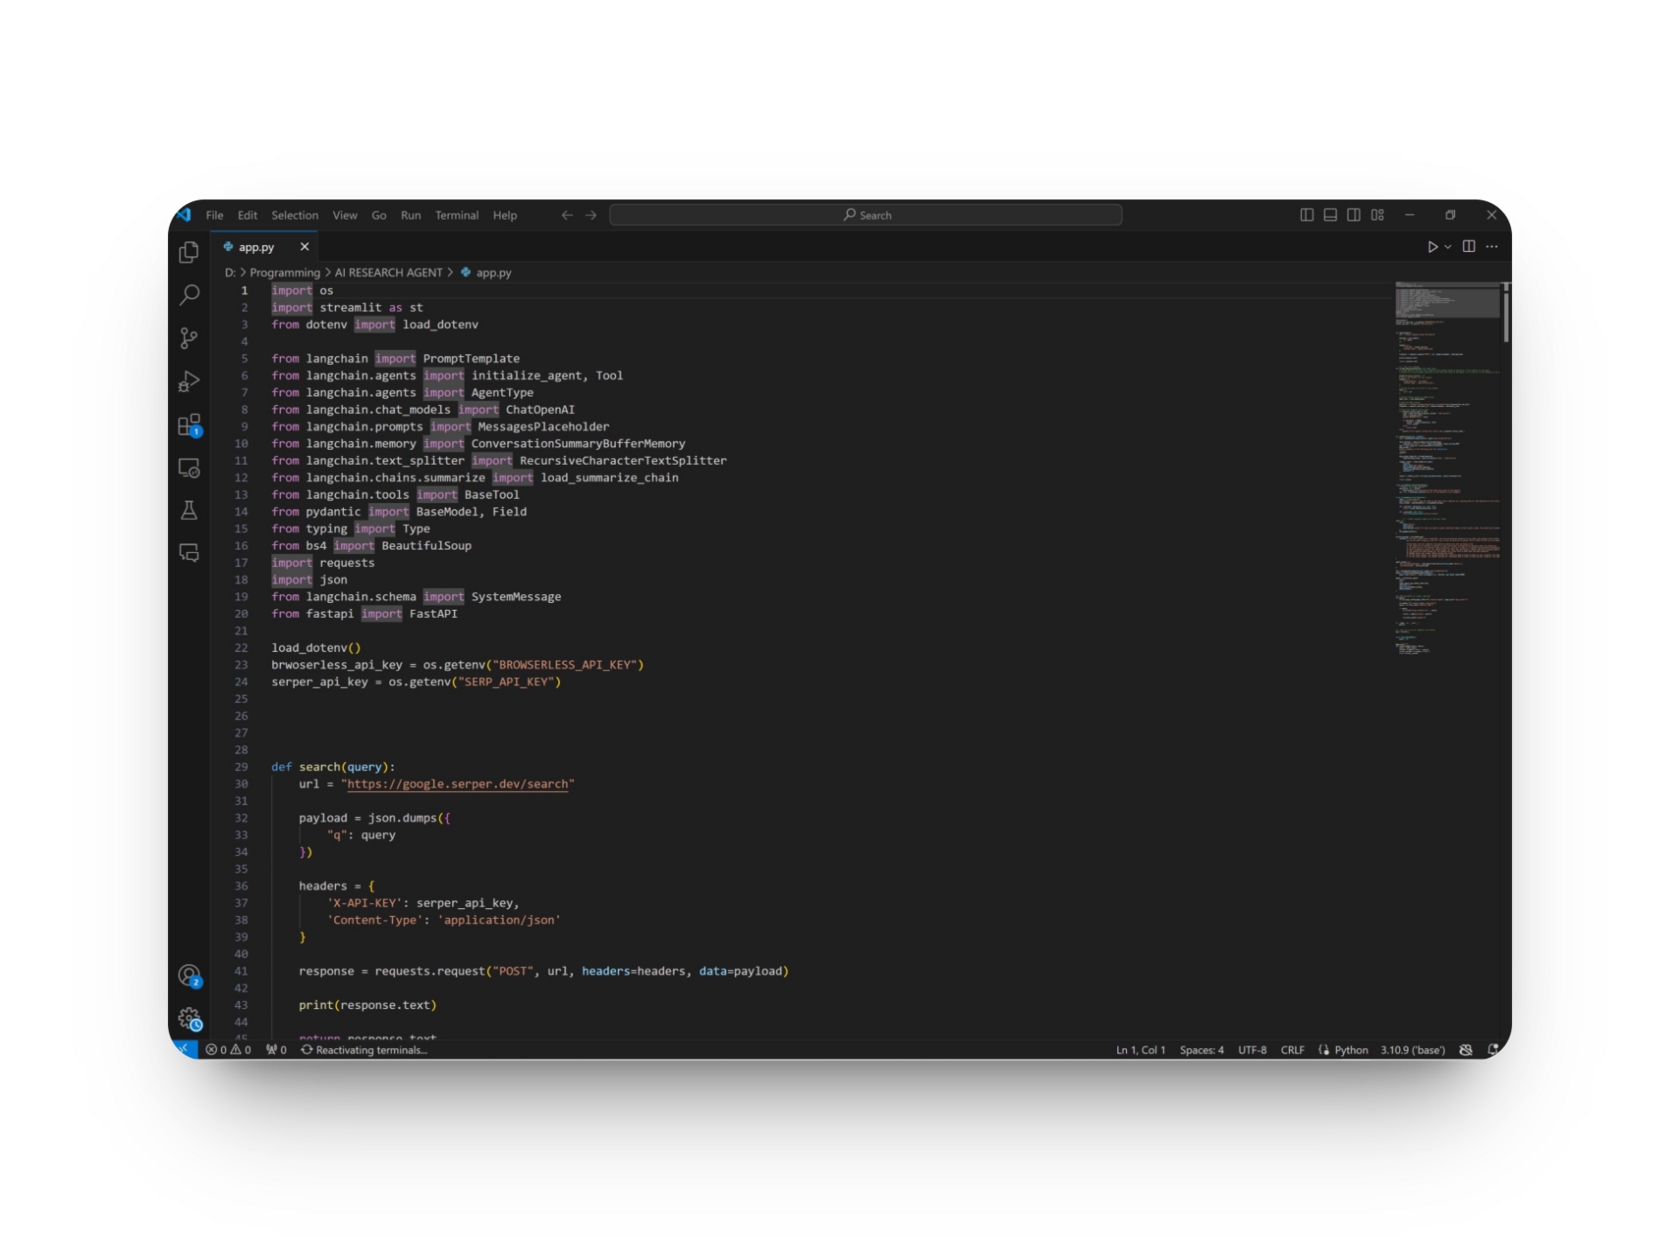Click the Copilot status icon in the status bar
Screen dimensions: 1680x1260
coord(1466,1050)
